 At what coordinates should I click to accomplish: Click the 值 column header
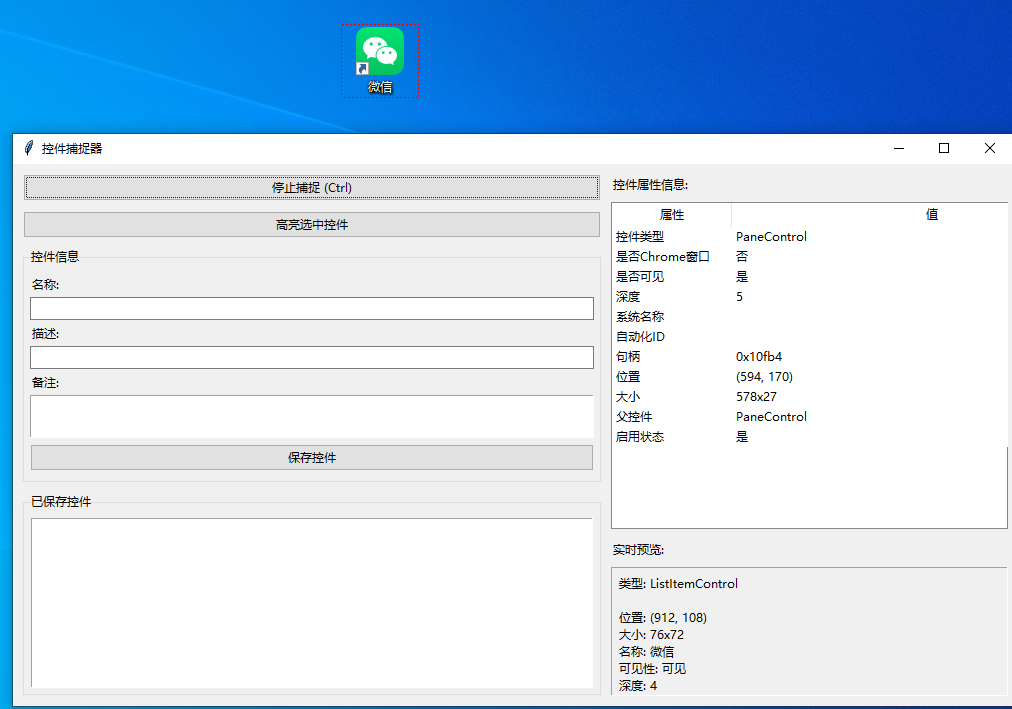tap(931, 215)
